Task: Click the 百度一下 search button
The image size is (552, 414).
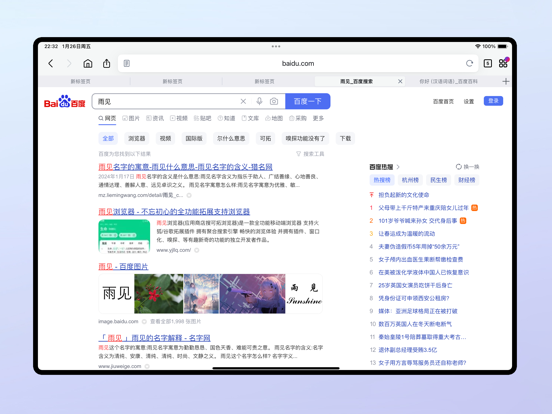Action: click(308, 101)
